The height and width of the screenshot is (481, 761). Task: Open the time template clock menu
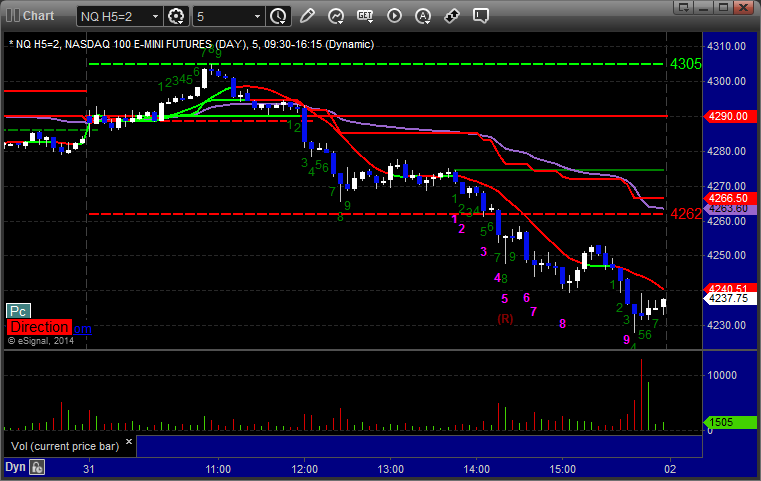[278, 16]
